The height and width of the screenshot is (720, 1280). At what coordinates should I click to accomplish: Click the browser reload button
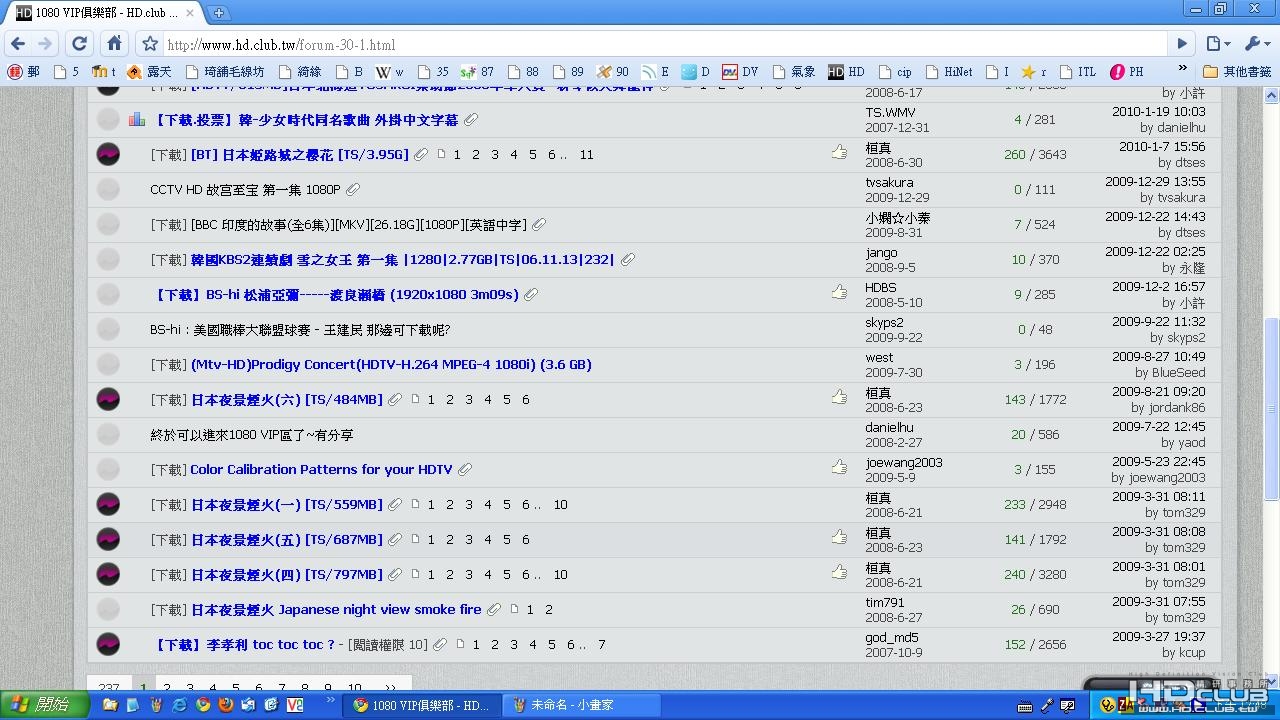[80, 44]
